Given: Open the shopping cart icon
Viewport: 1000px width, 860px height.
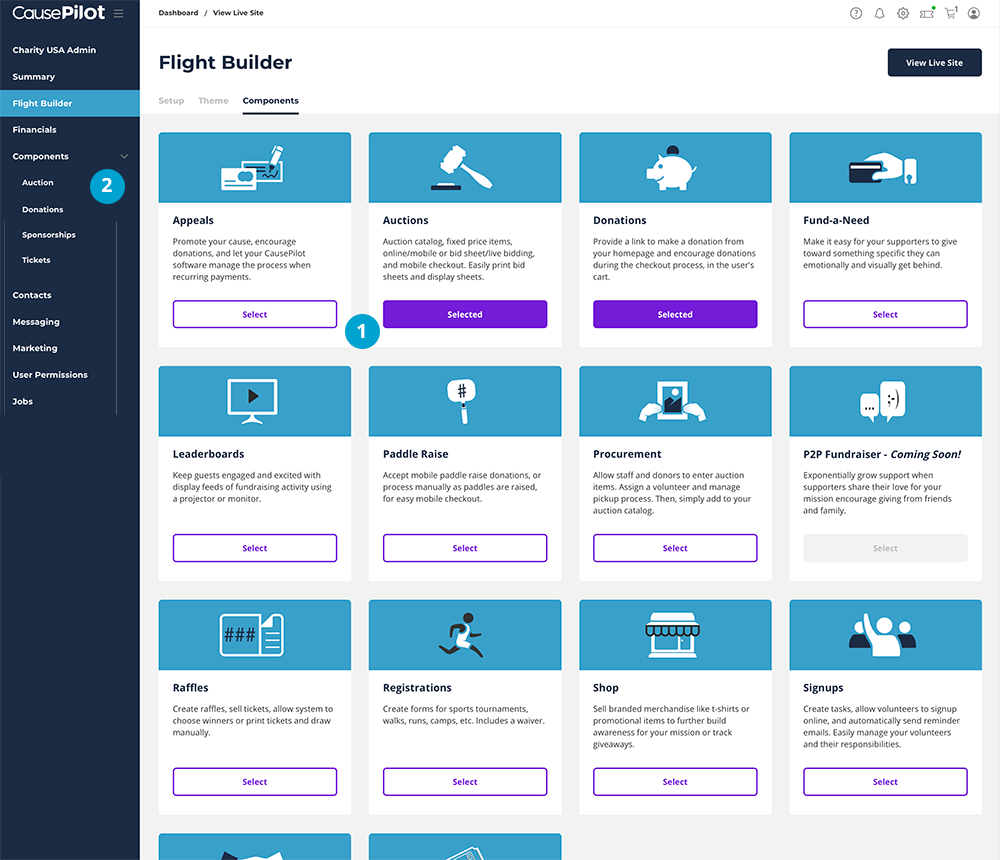Looking at the screenshot, I should click(950, 13).
